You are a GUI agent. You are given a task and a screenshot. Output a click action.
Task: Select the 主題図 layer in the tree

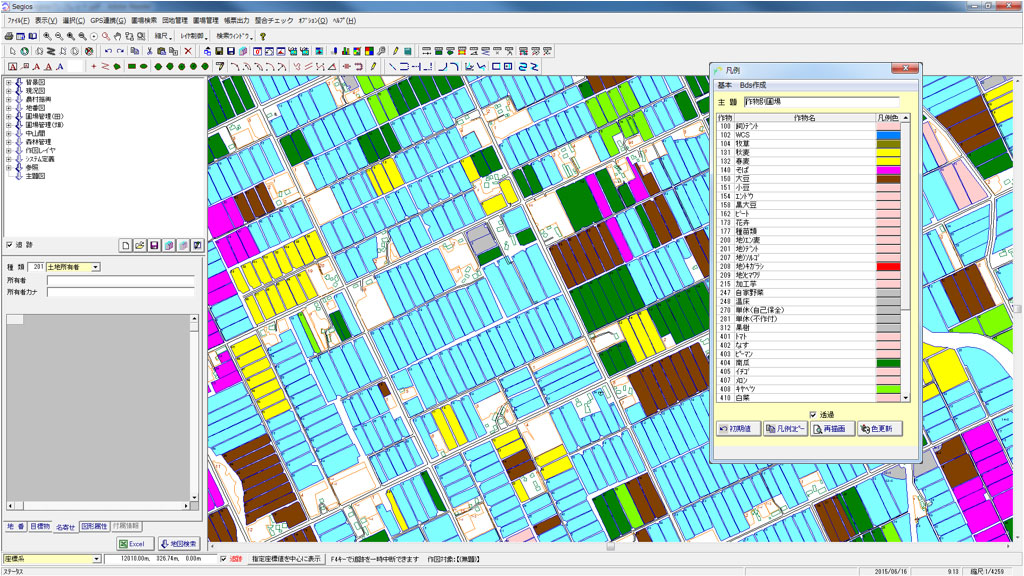tap(35, 176)
